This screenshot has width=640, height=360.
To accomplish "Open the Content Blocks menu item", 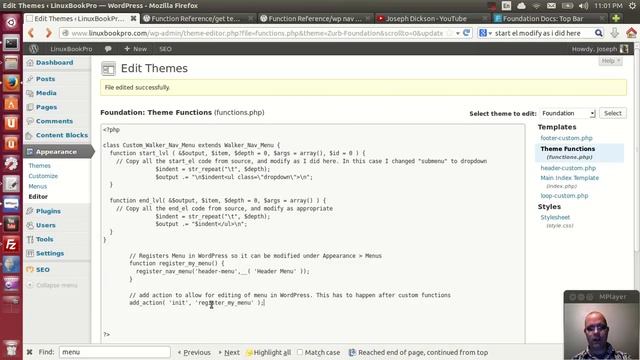I will pyautogui.click(x=62, y=135).
